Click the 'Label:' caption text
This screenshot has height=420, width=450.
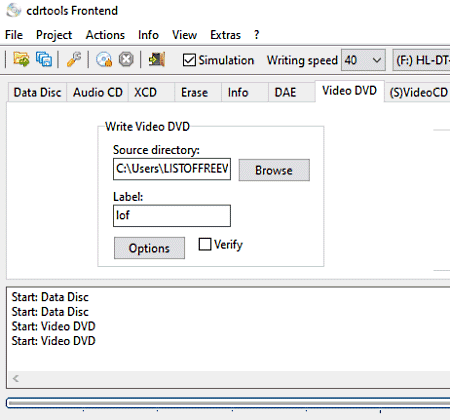point(128,197)
